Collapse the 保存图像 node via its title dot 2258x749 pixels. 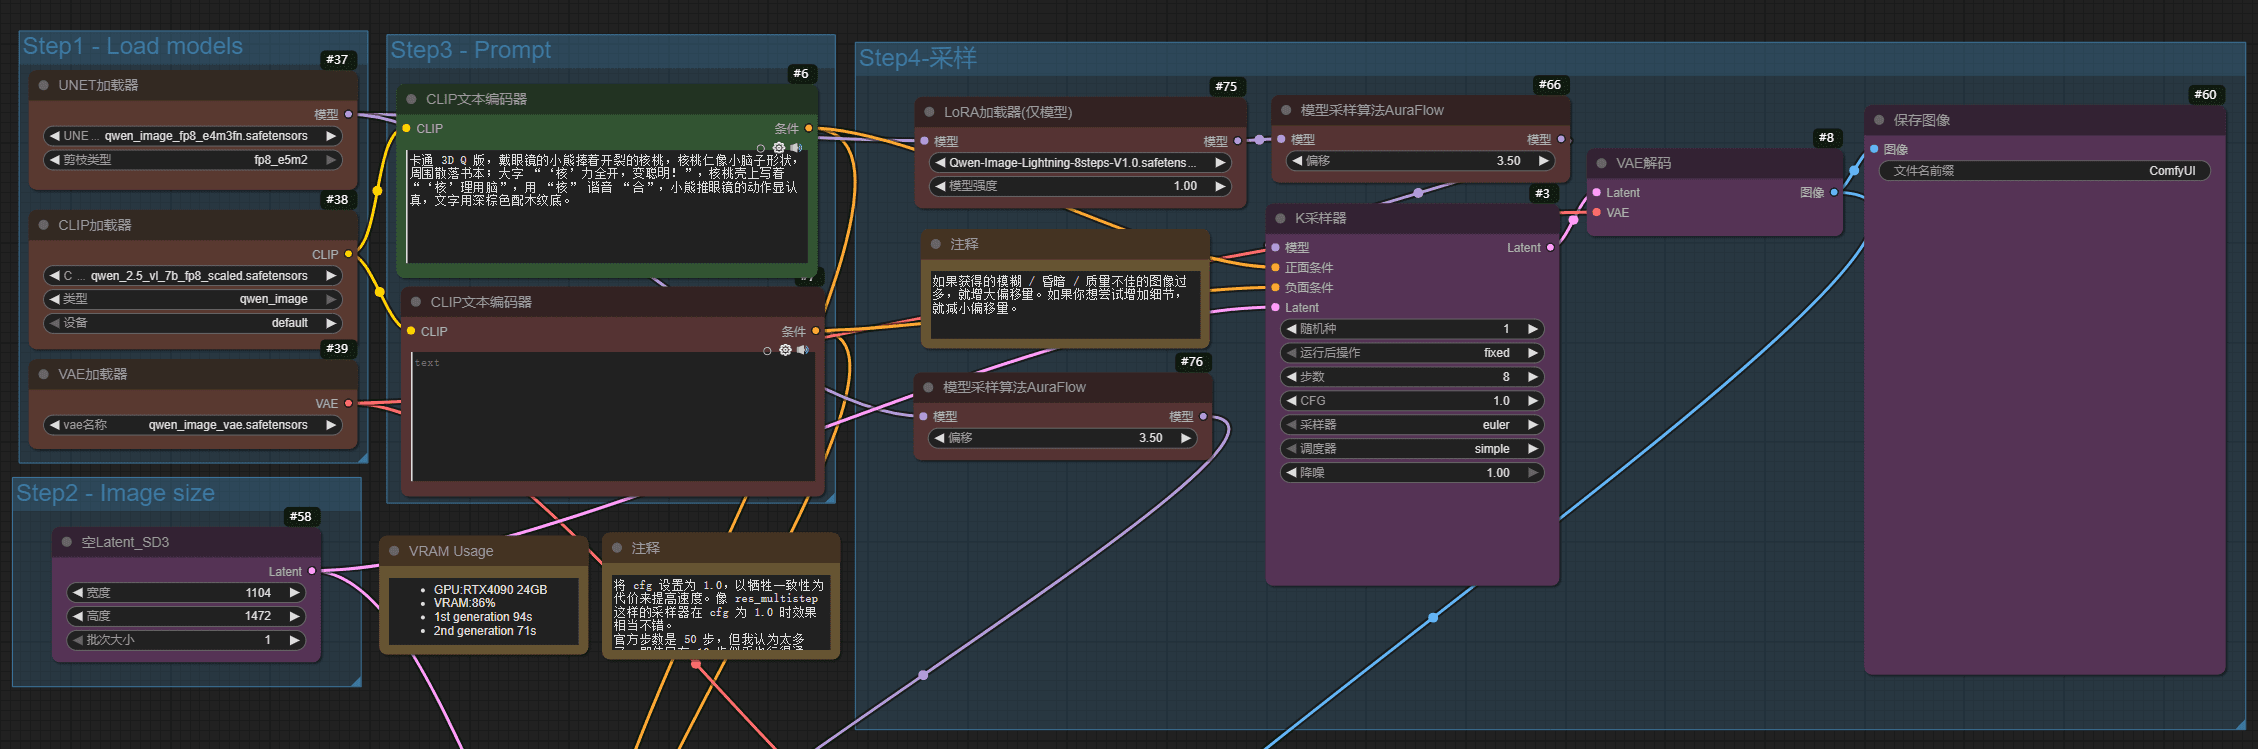pyautogui.click(x=1879, y=120)
